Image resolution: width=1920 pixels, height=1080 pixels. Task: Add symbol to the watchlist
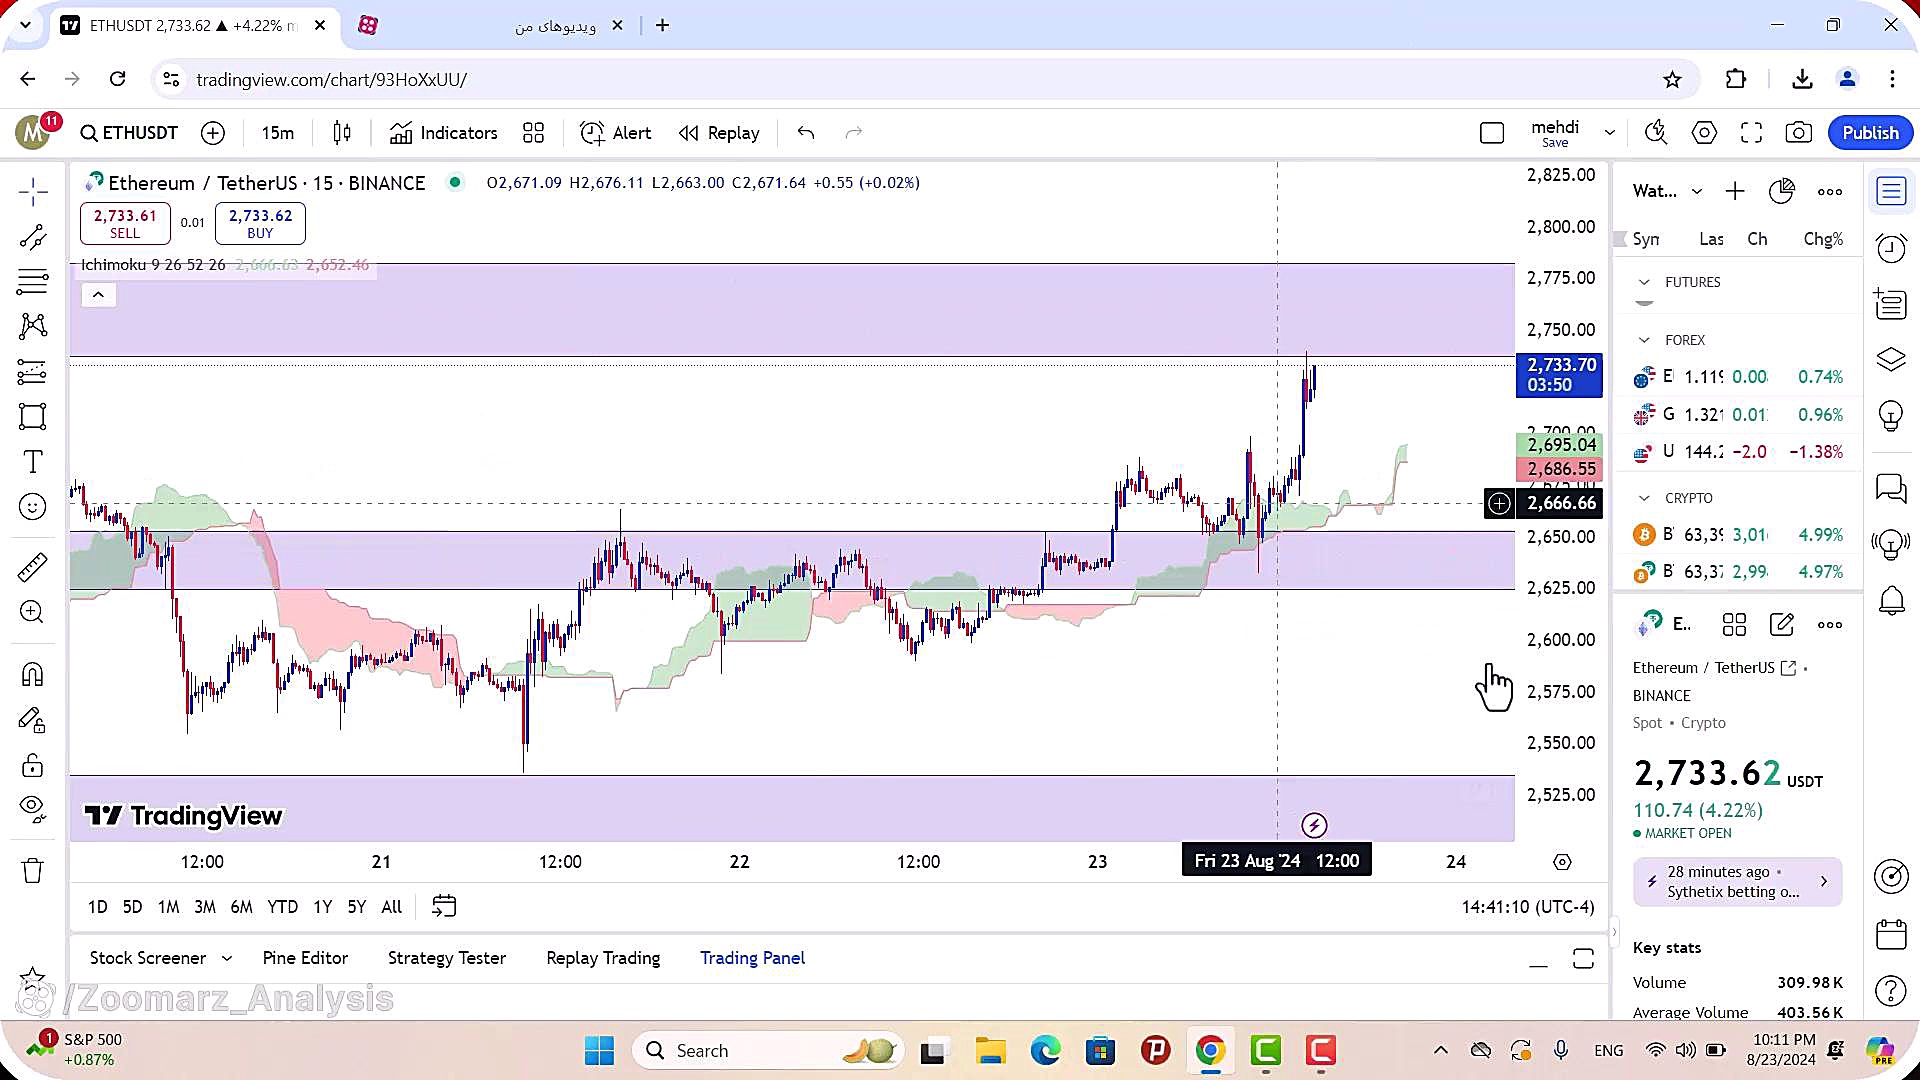click(x=1735, y=191)
